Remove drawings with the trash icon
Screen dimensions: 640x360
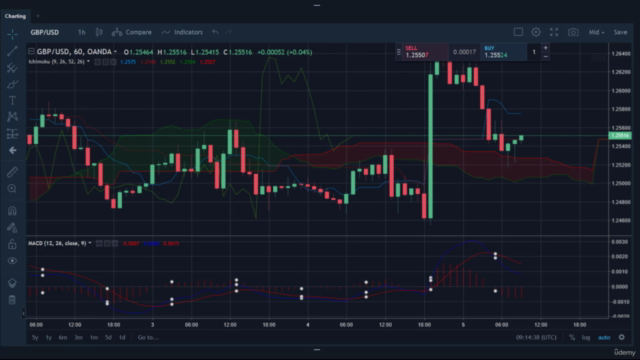click(12, 300)
